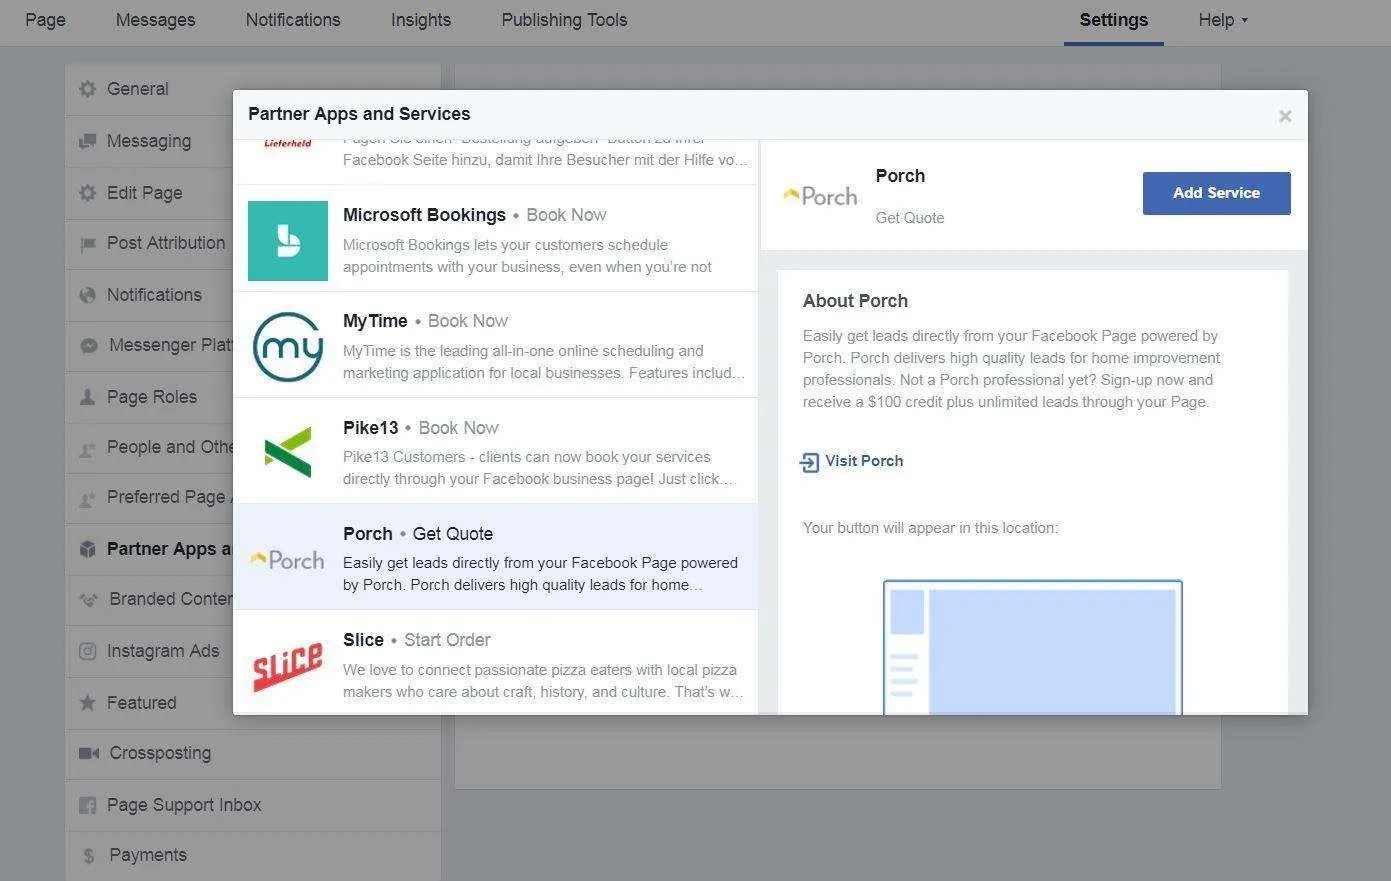Image resolution: width=1391 pixels, height=881 pixels.
Task: Click the Slice red logo
Action: (288, 666)
